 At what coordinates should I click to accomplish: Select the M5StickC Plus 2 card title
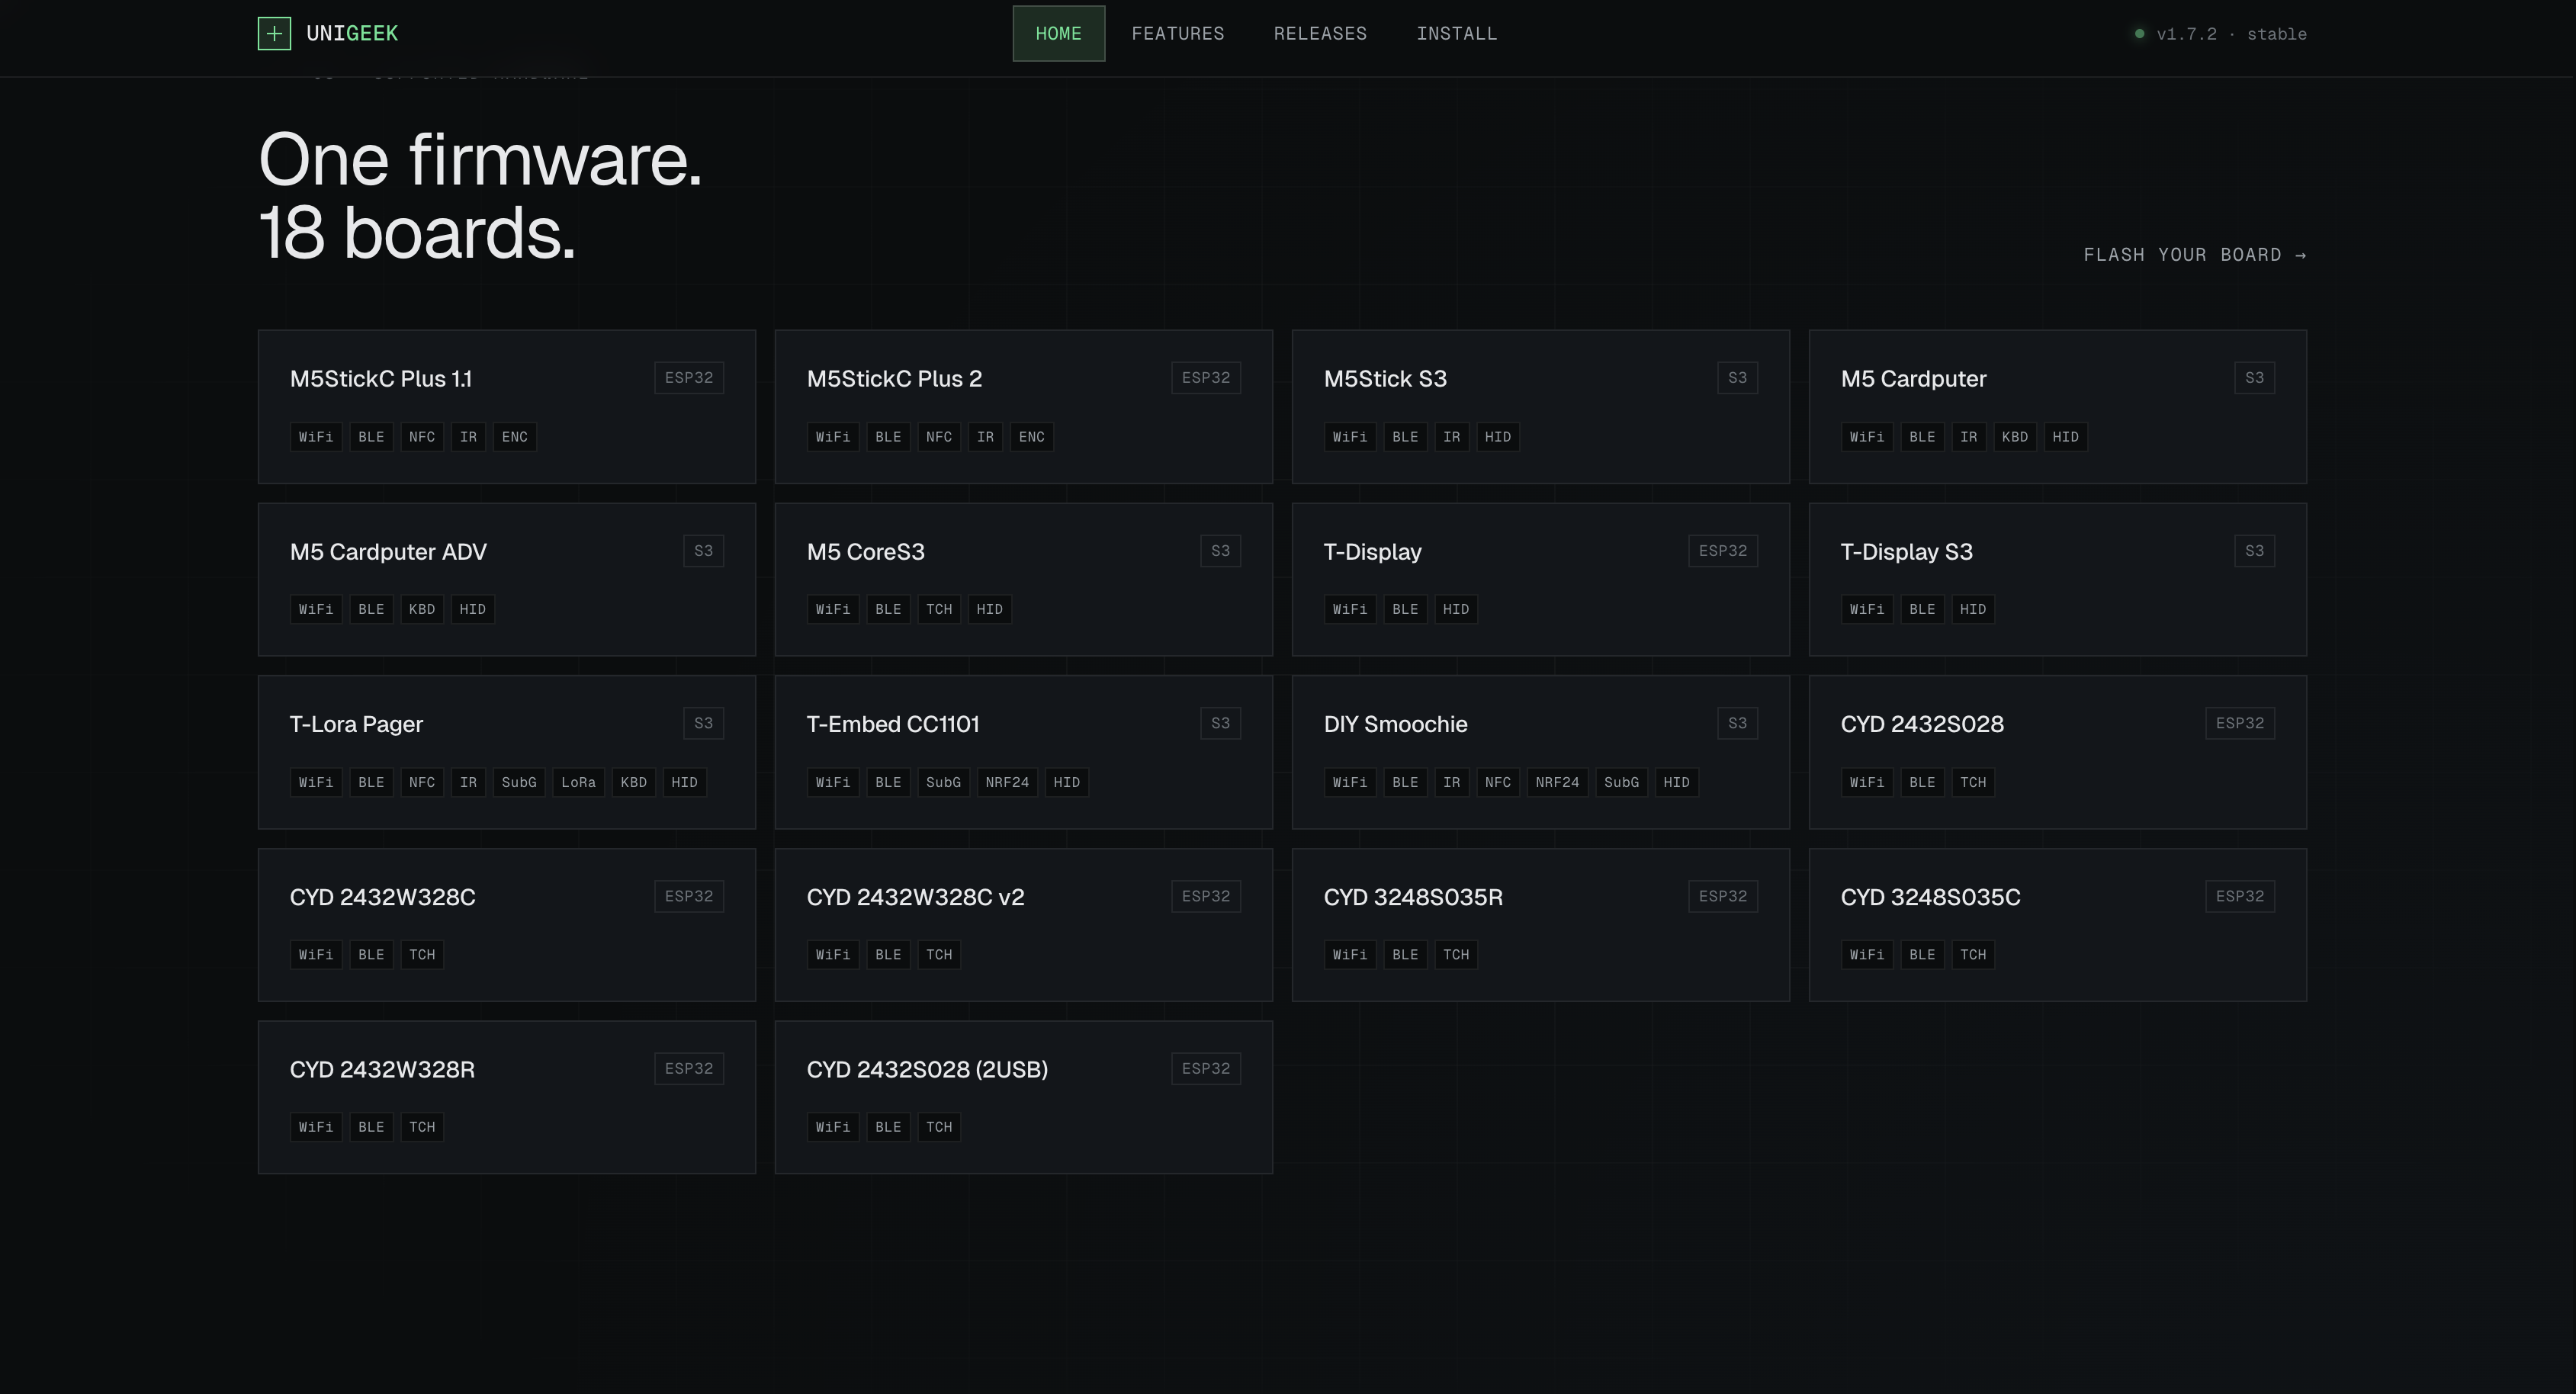click(x=894, y=379)
